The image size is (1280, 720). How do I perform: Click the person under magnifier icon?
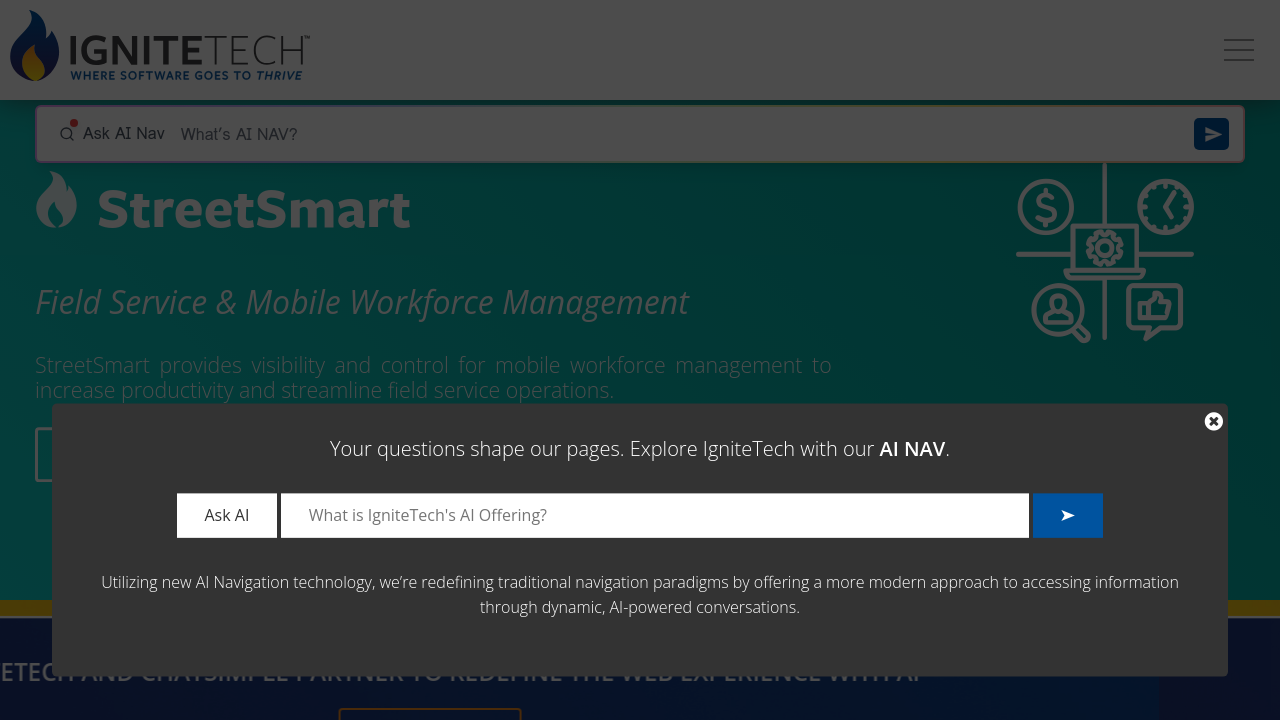point(1058,312)
